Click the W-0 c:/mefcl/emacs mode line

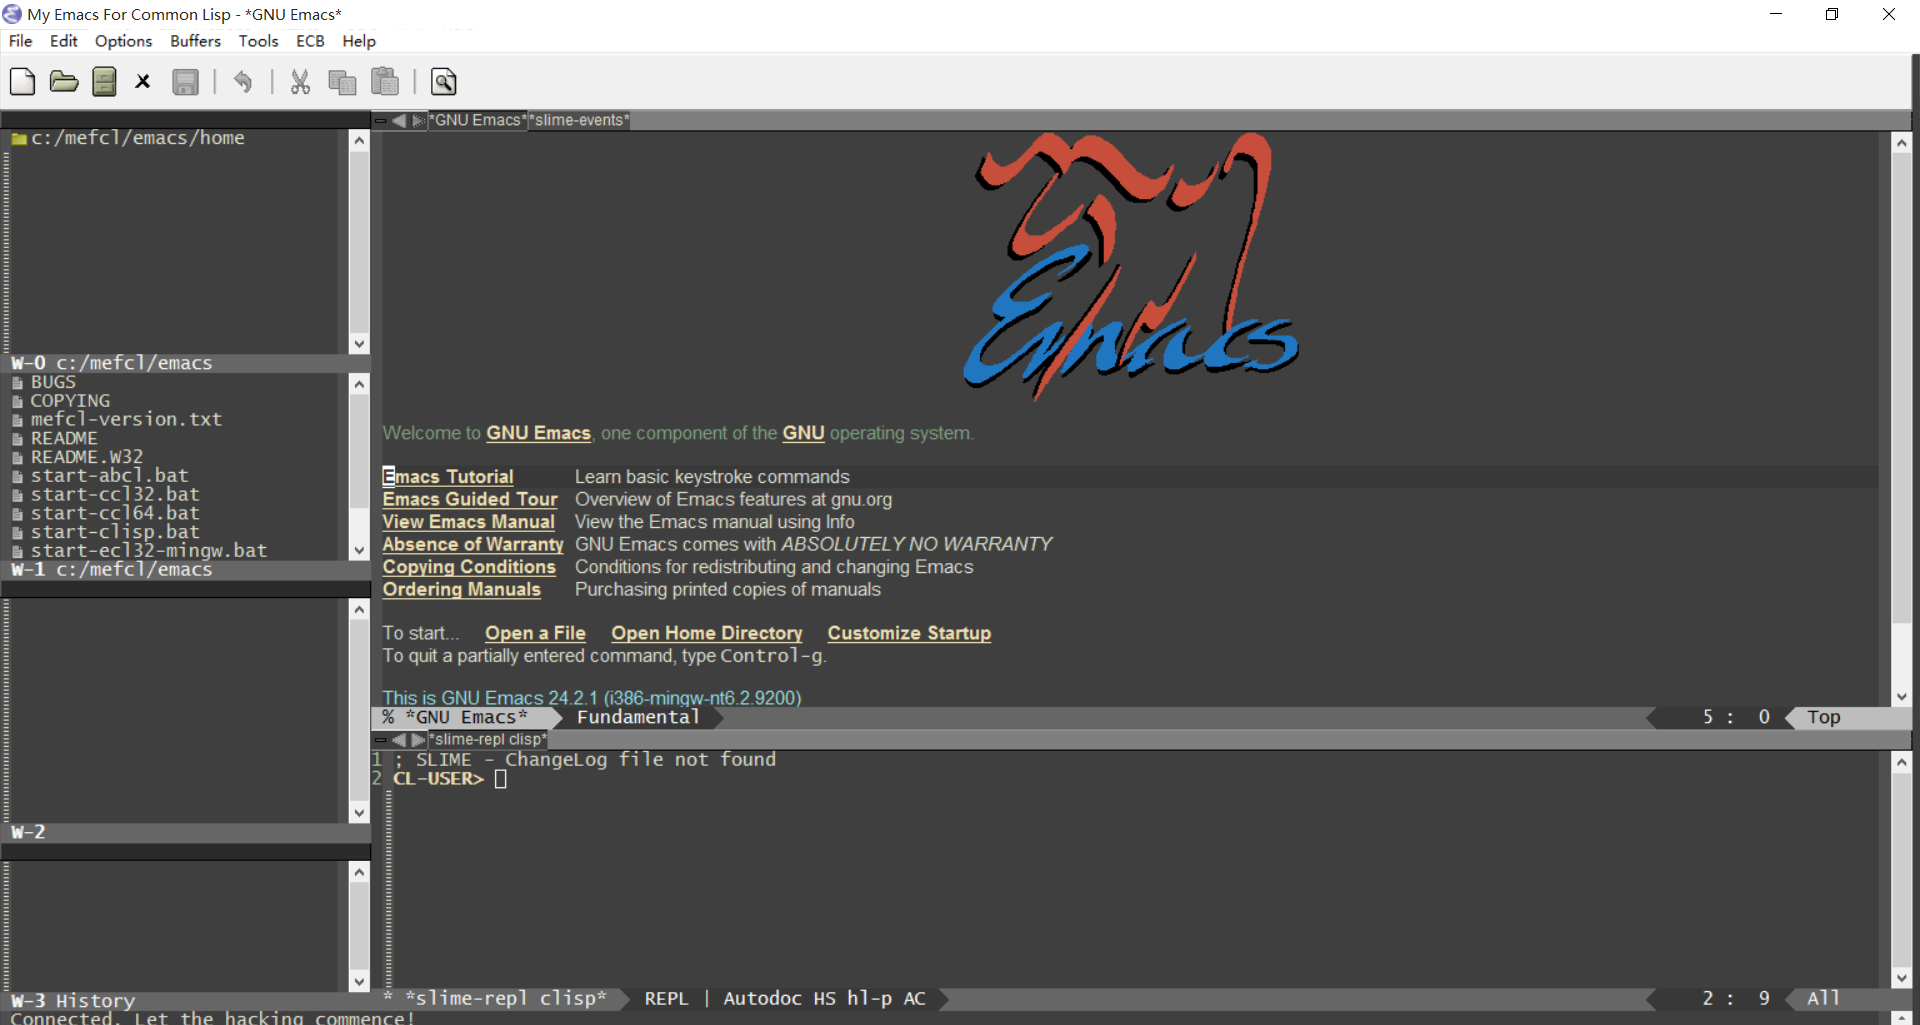[x=185, y=363]
